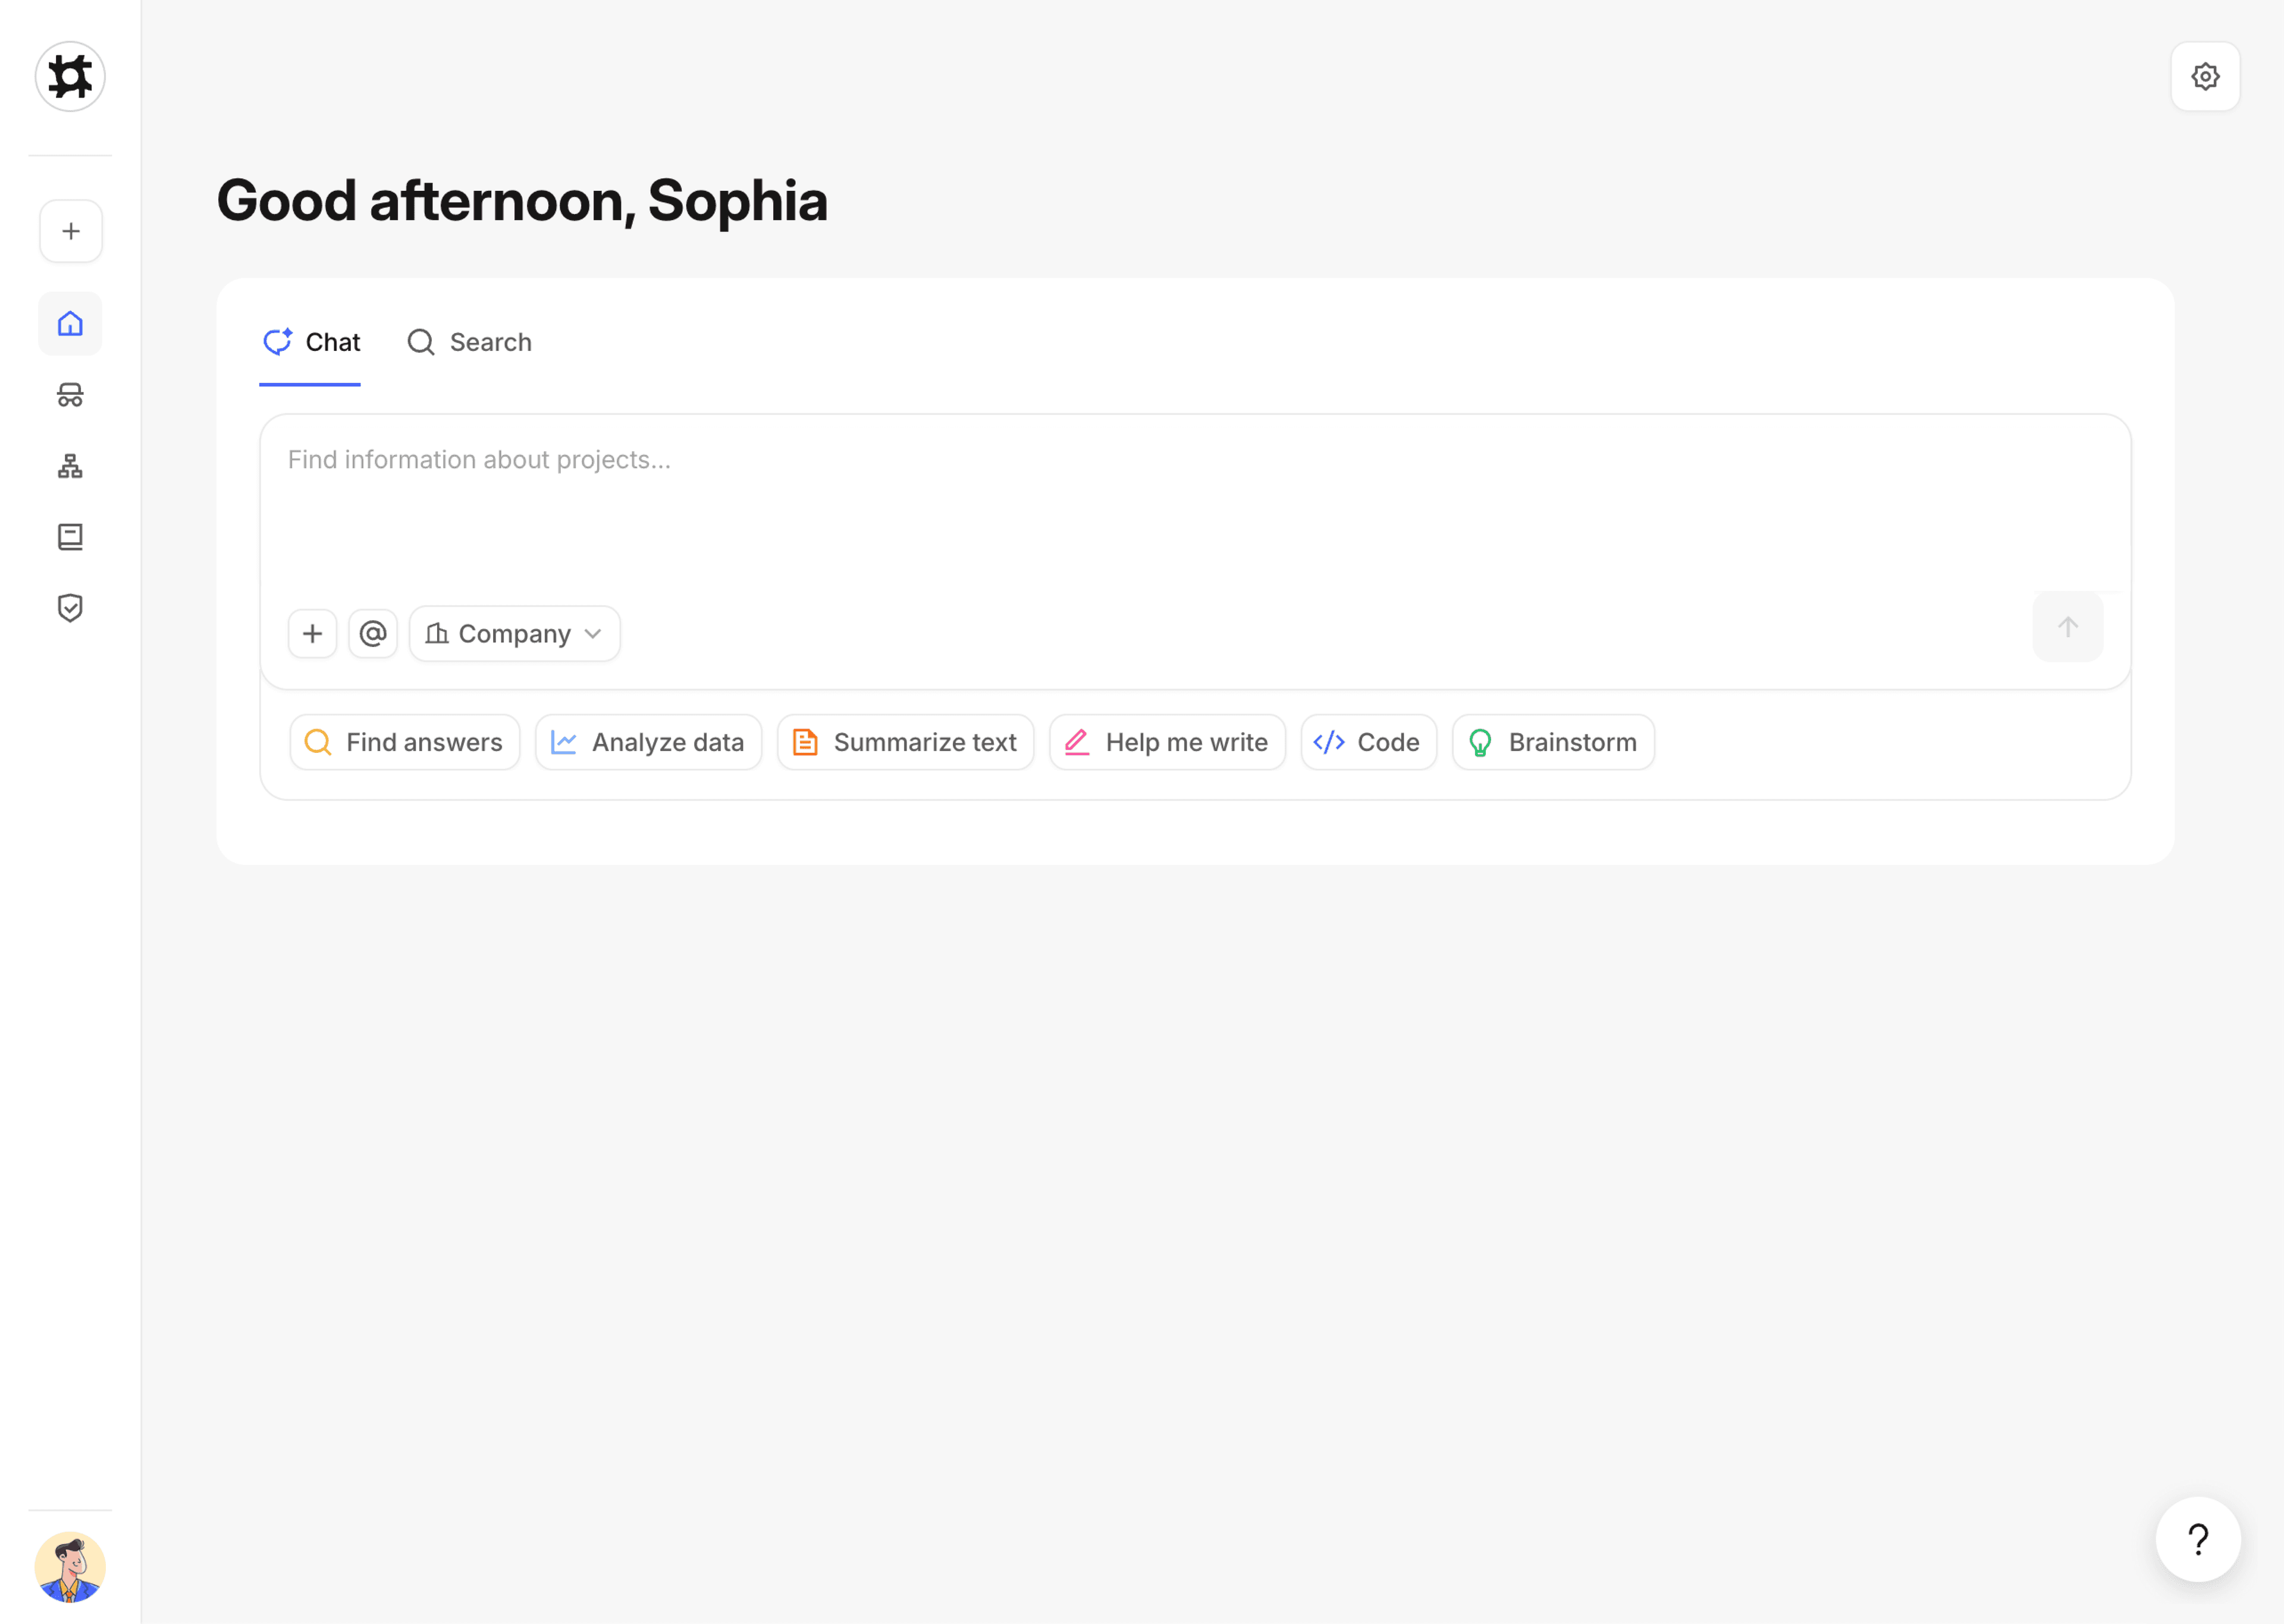Choose the Code suggestion chip

[x=1368, y=742]
